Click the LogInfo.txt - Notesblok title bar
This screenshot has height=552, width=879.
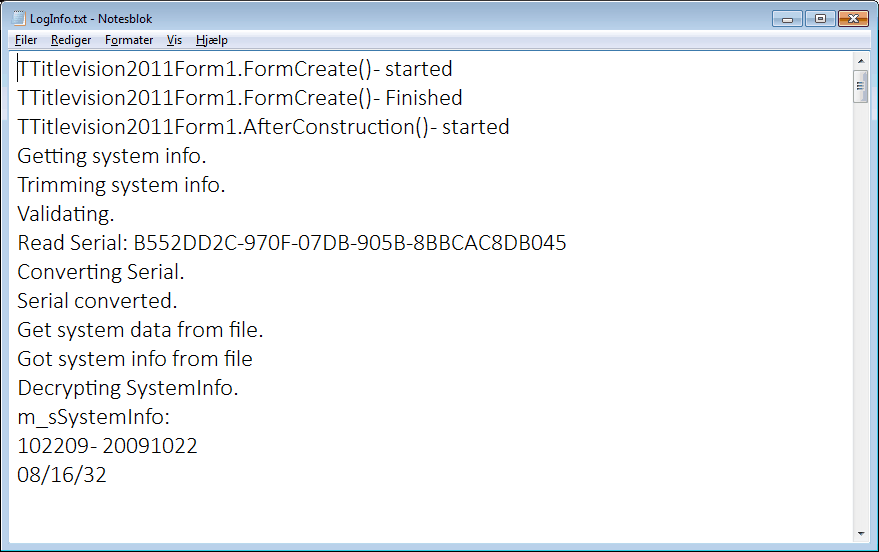point(392,18)
